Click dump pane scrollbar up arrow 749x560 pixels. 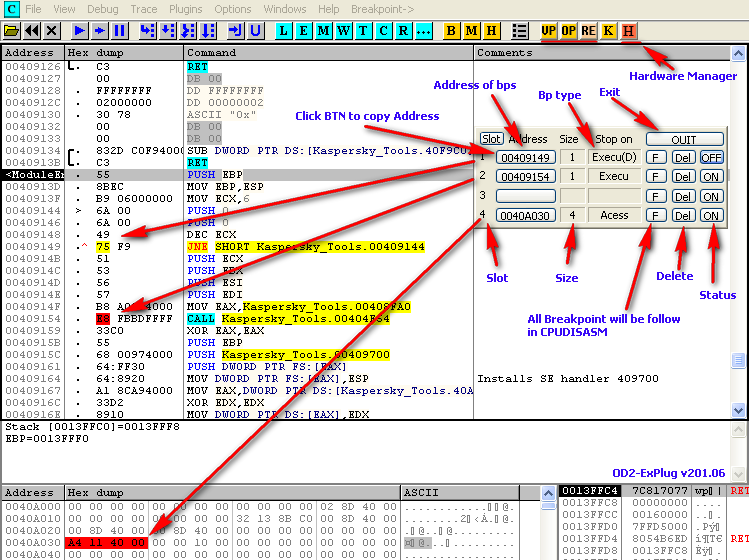coord(548,493)
